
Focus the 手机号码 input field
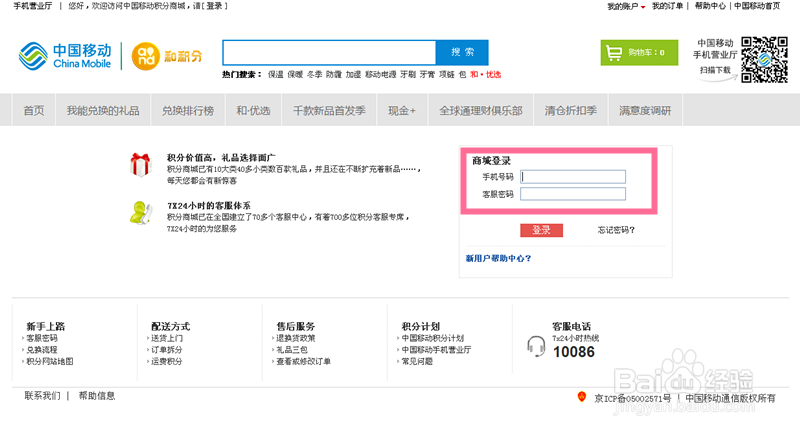573,177
